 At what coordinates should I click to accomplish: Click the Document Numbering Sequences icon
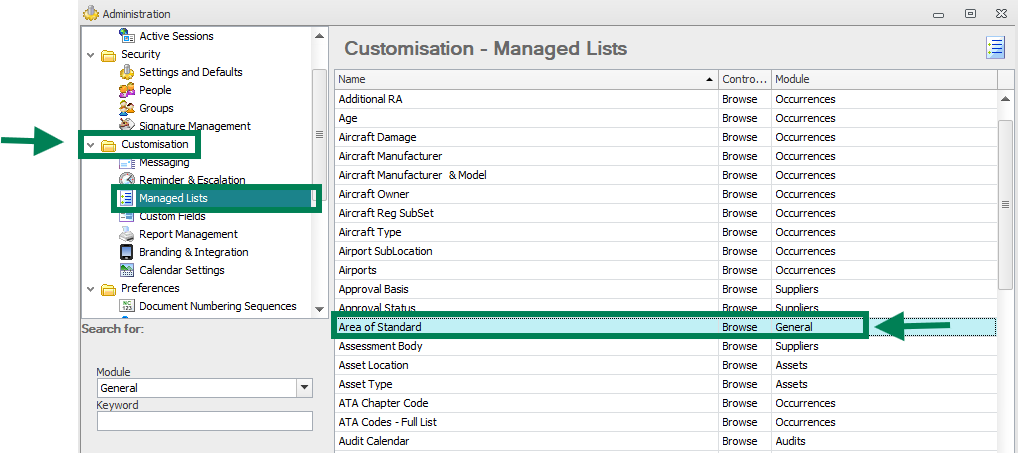click(127, 306)
